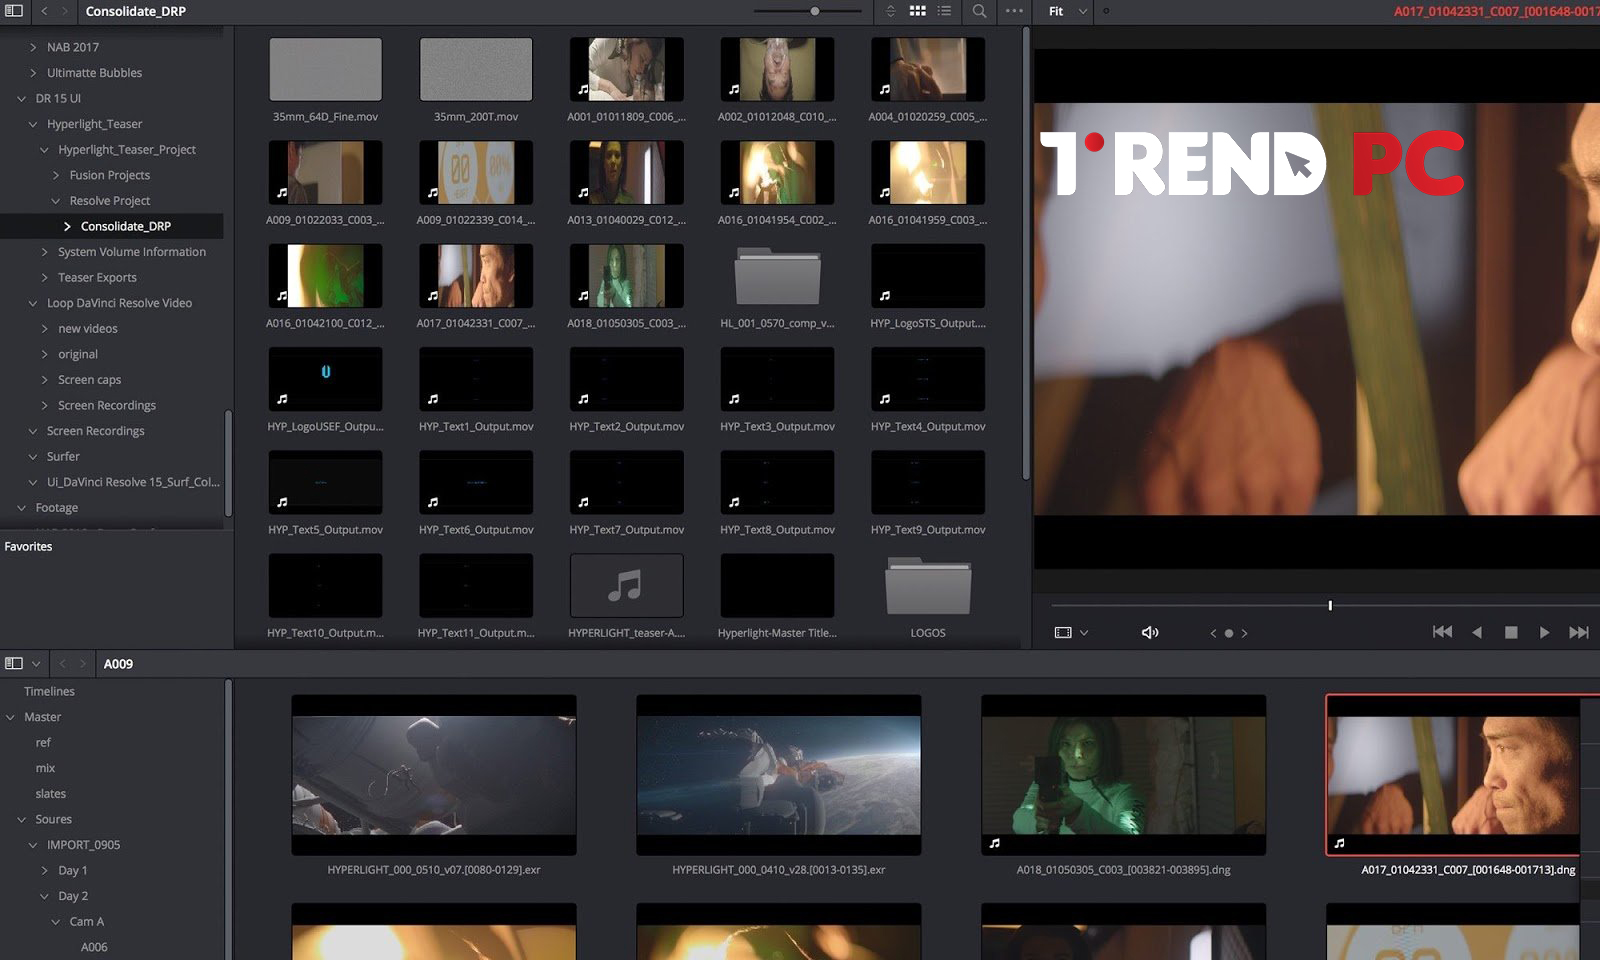Viewport: 1600px width, 960px height.
Task: Select A017_01042331_C007 dng media pool thumbnail
Action: pyautogui.click(x=1454, y=775)
